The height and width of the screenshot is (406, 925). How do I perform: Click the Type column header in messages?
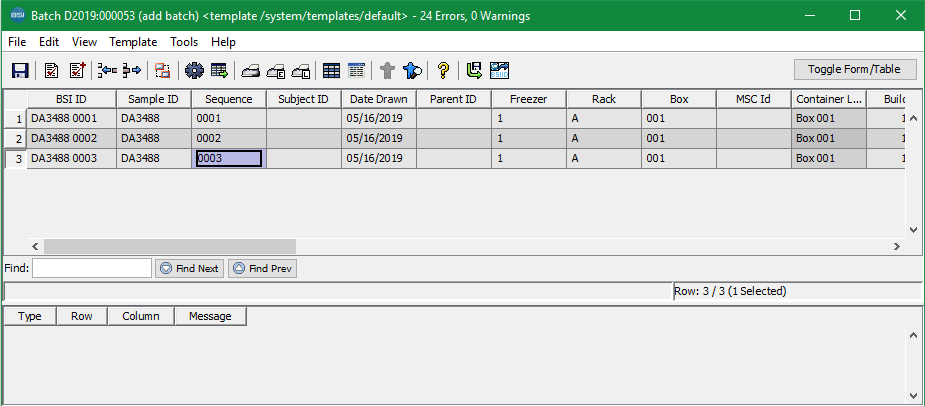29,316
